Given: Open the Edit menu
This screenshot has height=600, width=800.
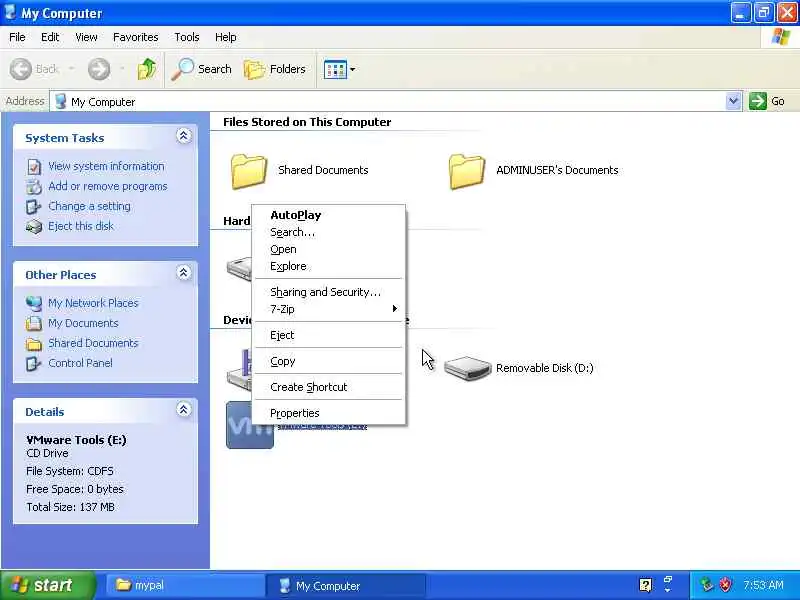Looking at the screenshot, I should tap(50, 37).
